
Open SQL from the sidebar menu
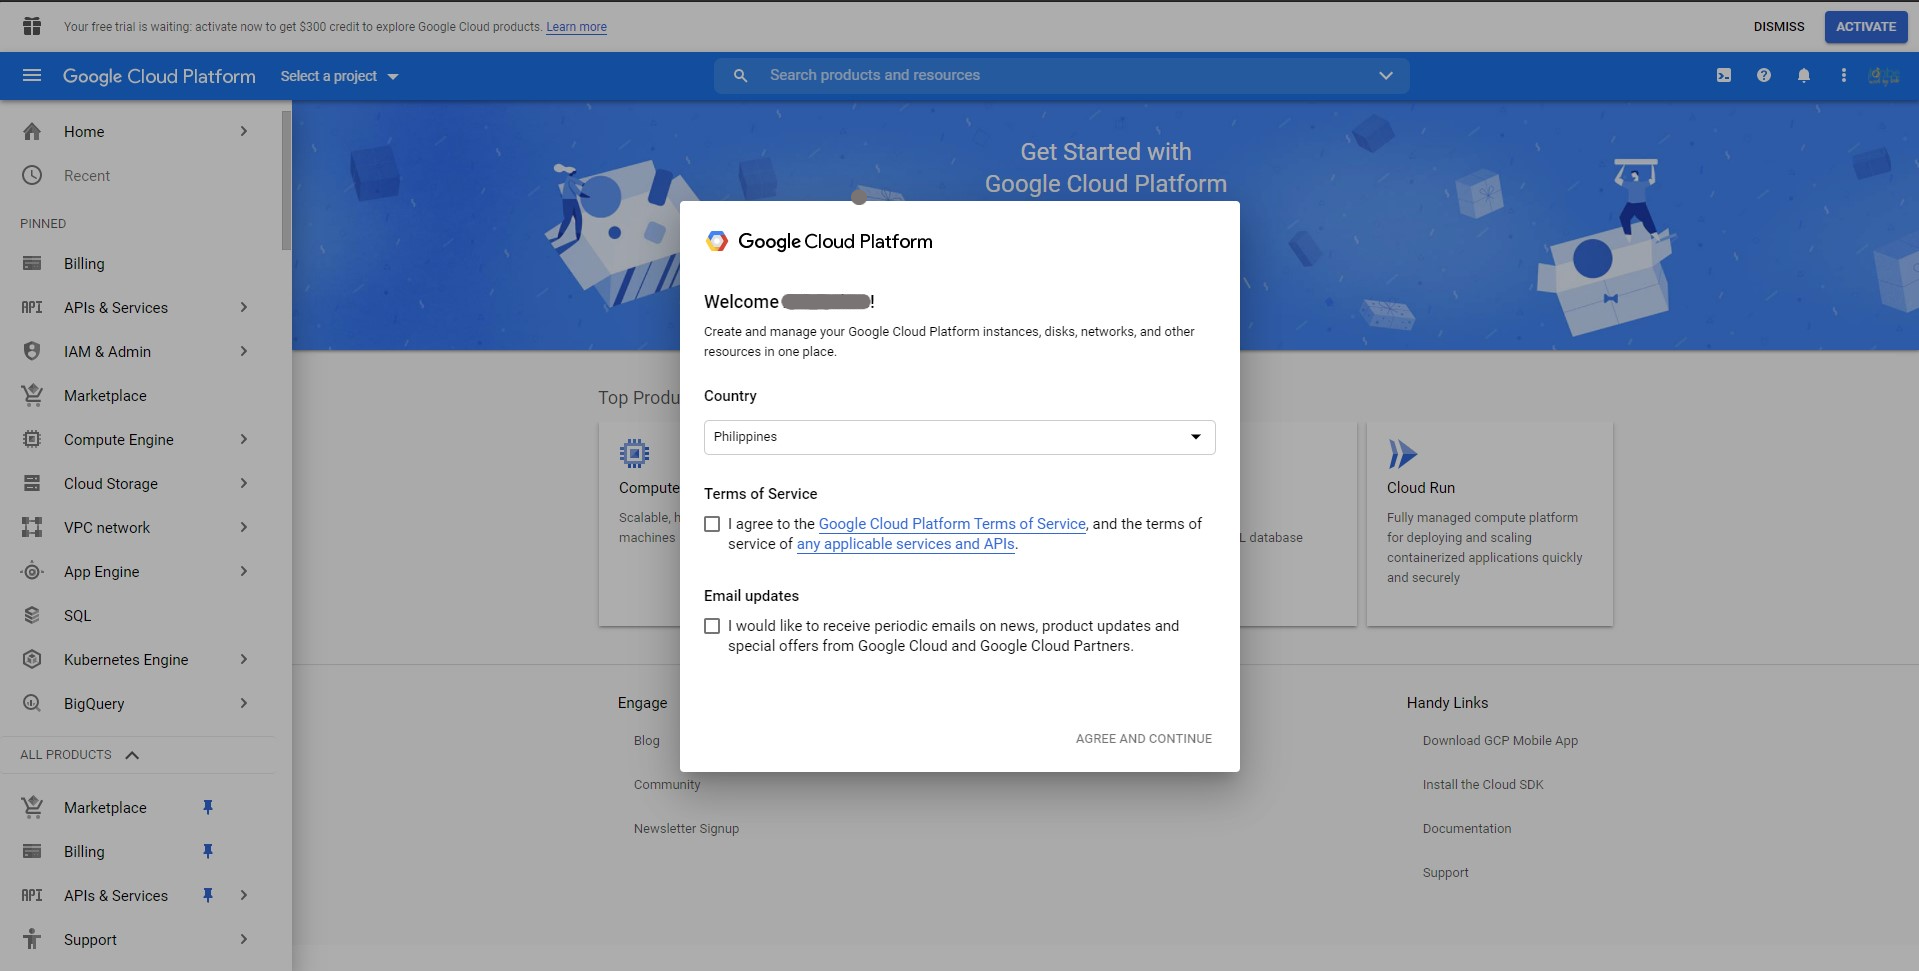point(77,615)
